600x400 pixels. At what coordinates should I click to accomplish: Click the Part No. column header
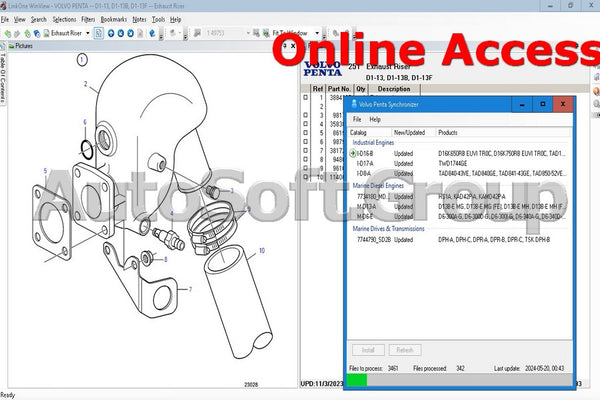[x=339, y=89]
